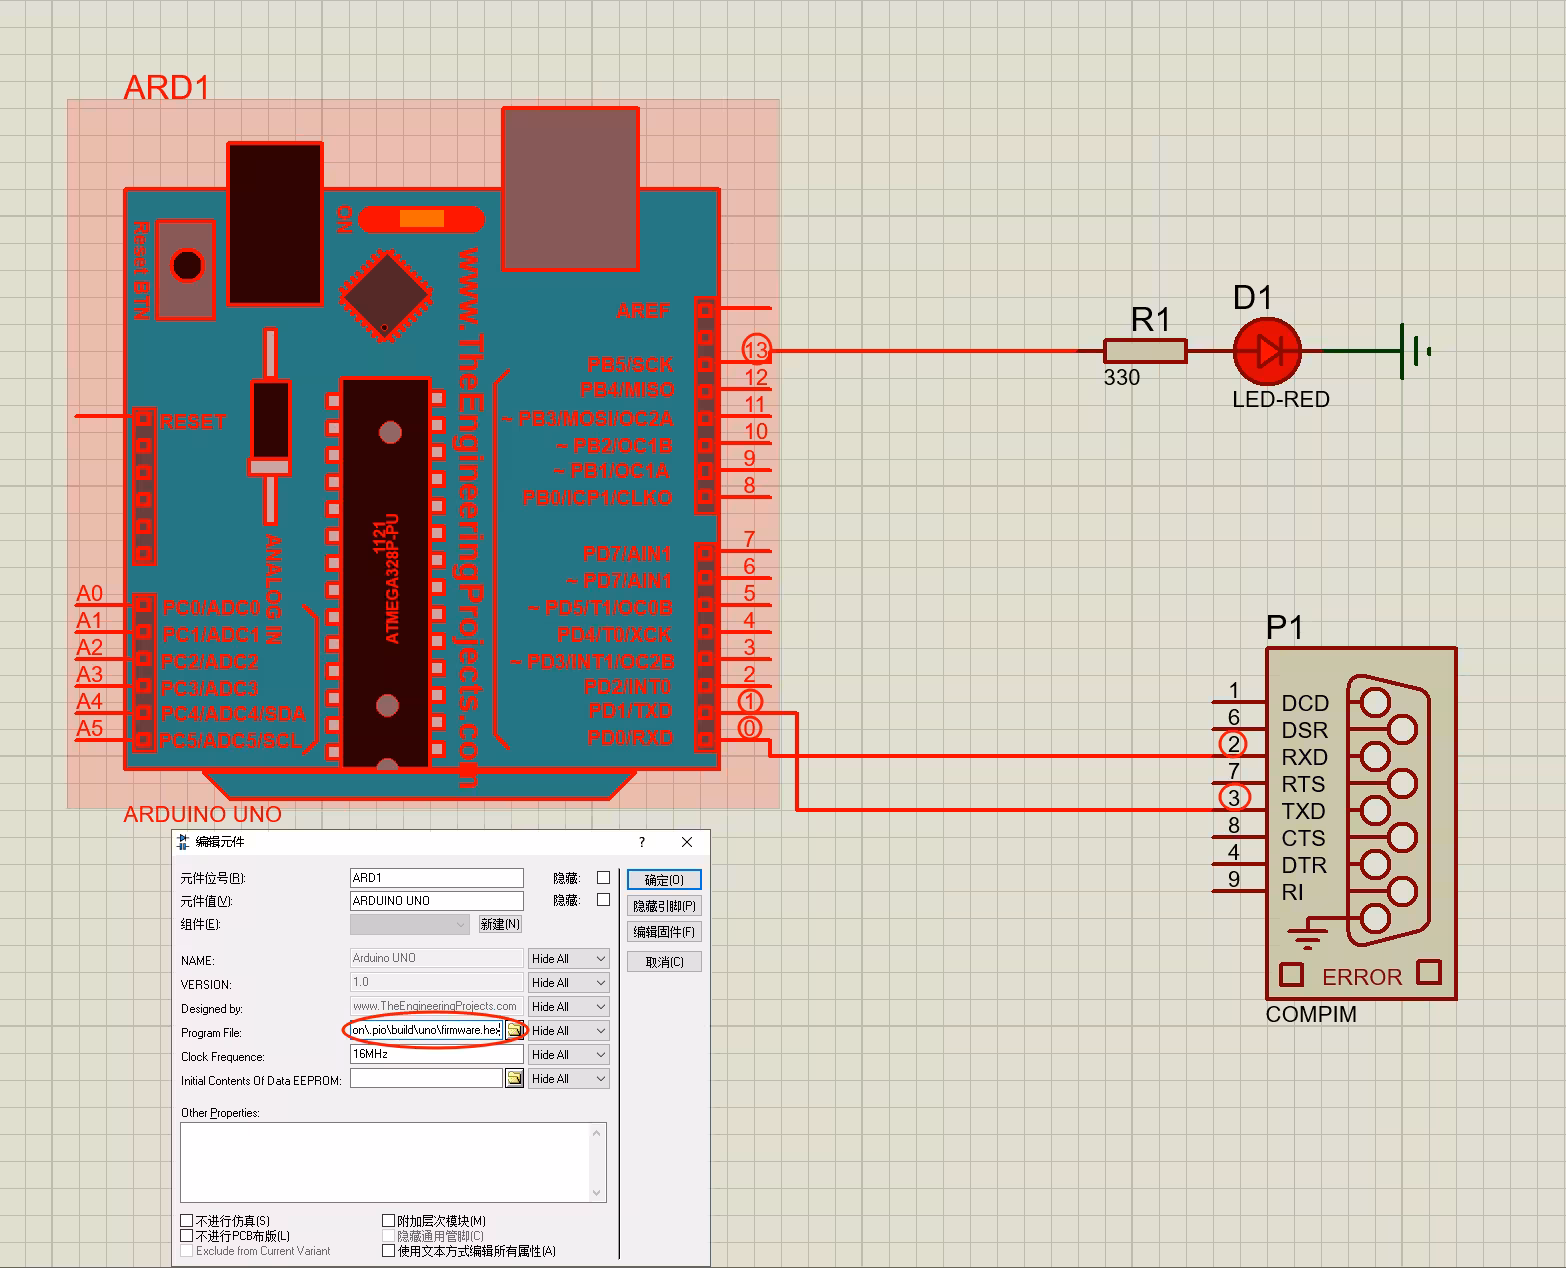
Task: Check 隐藏 box next to ARD1 reference
Action: [603, 877]
